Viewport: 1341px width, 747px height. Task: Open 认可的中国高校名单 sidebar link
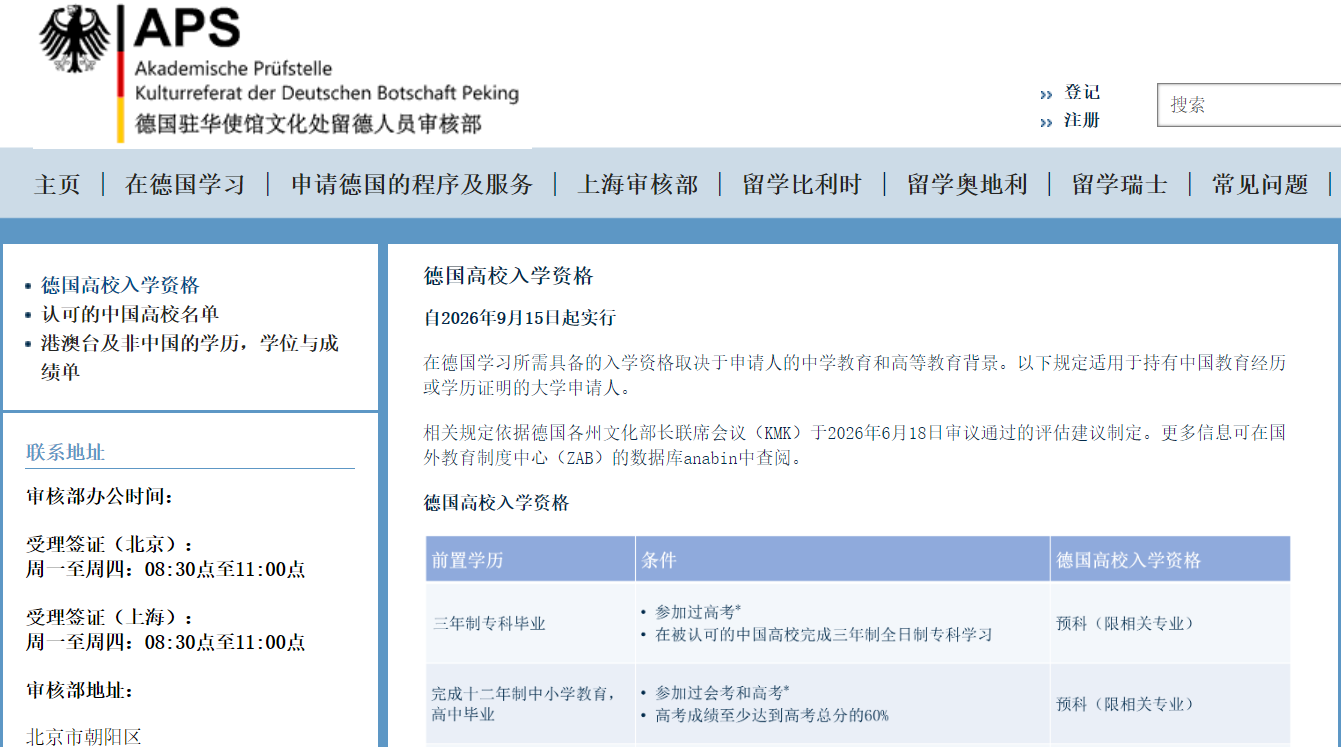coord(130,314)
